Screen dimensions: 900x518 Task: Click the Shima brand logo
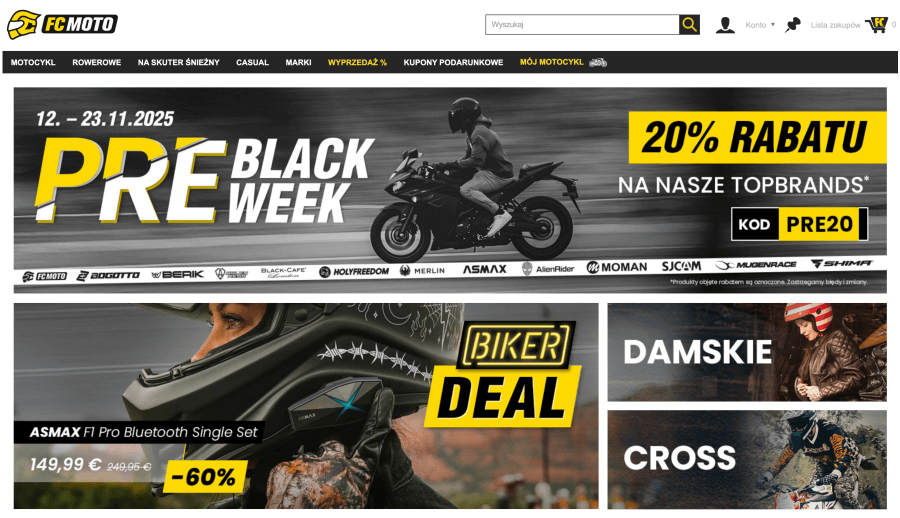click(841, 263)
